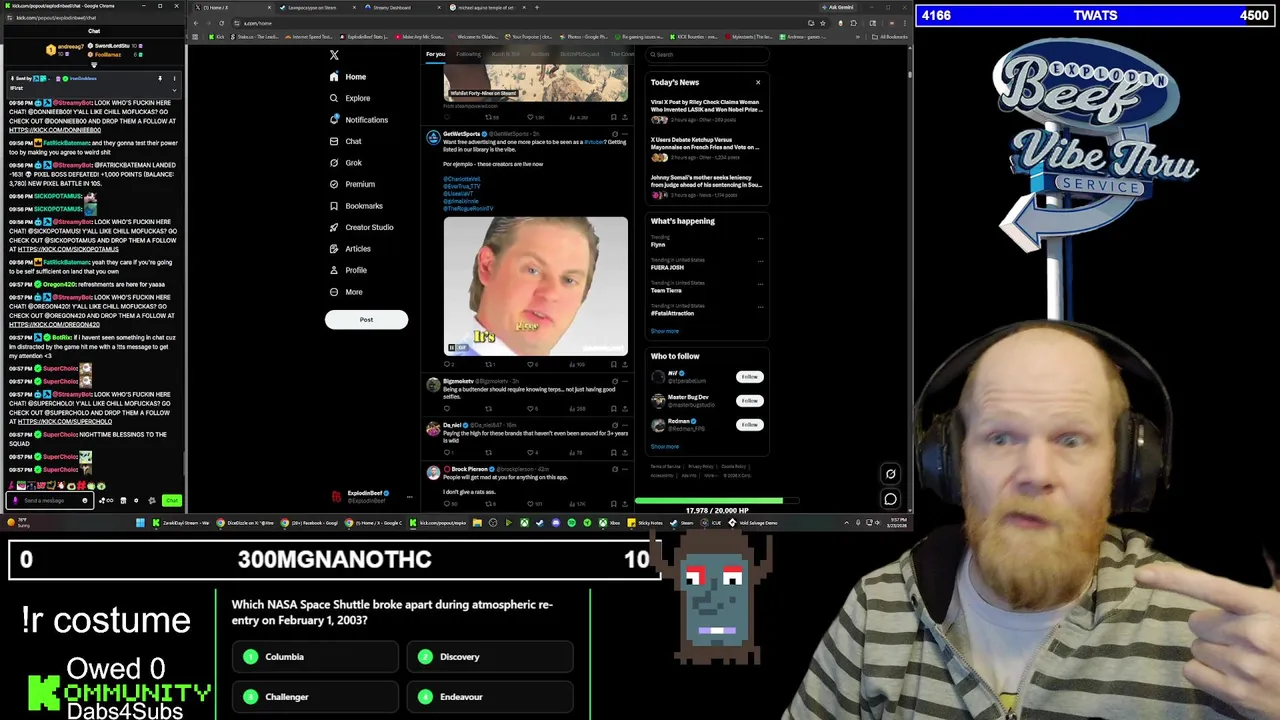Click Show more under Who to follow

coord(665,447)
